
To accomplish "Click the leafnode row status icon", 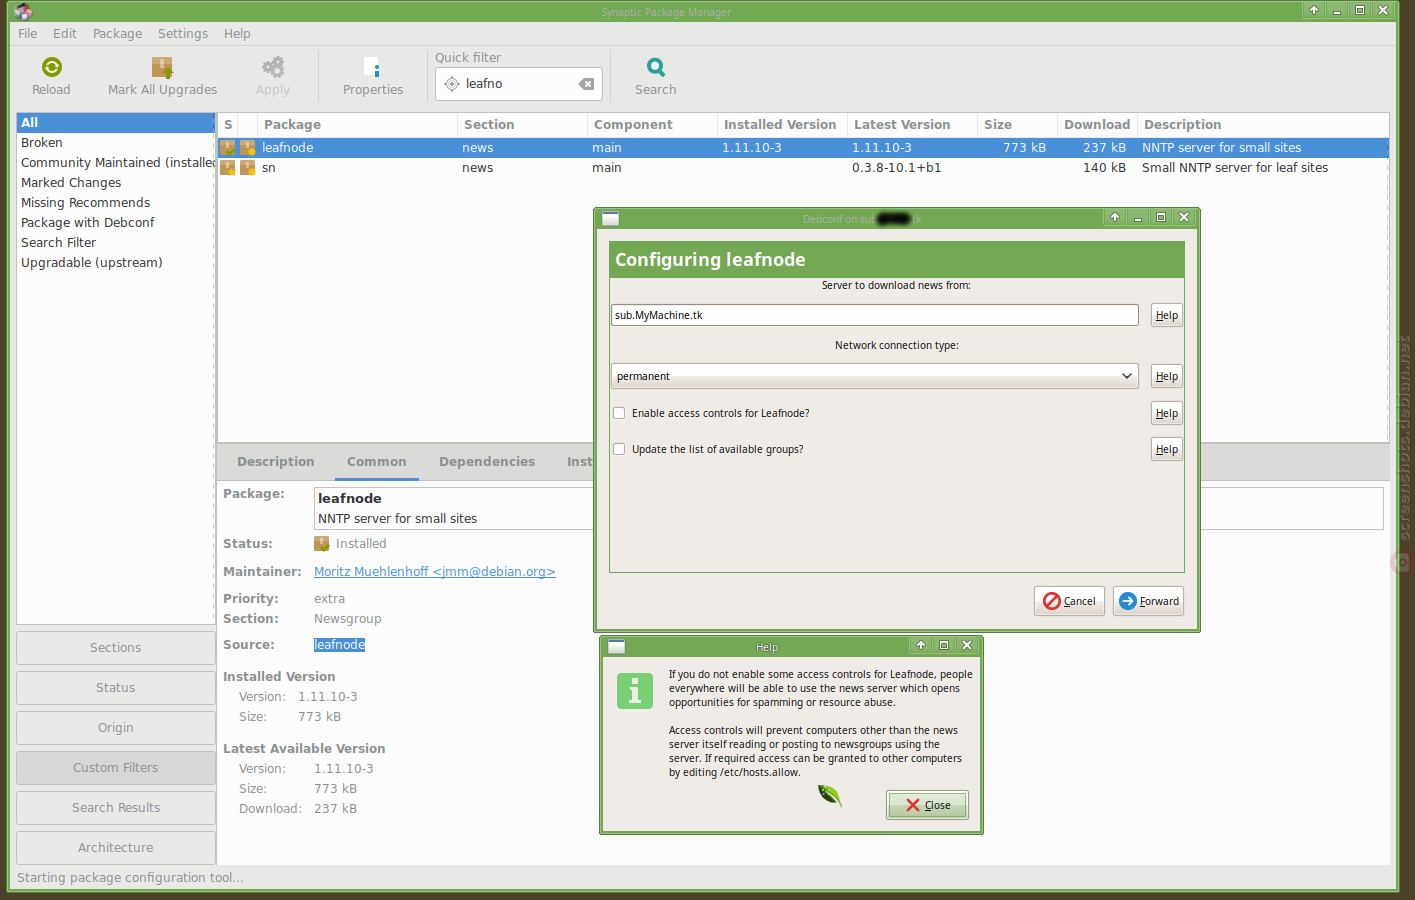I will (228, 148).
